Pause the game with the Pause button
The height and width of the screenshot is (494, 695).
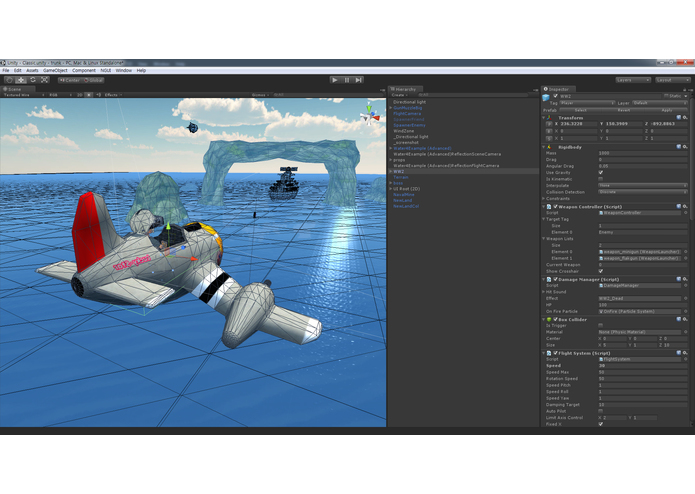click(347, 80)
